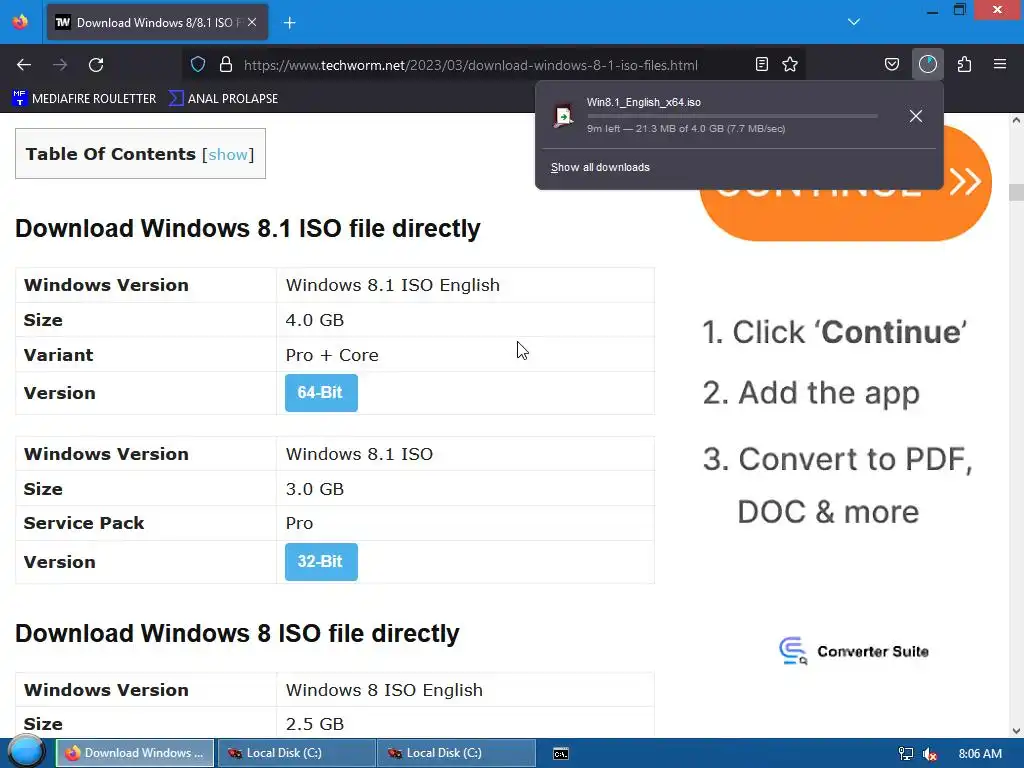Click the 'Pro + Core' variant cell
Viewport: 1024px width, 768px height.
(x=465, y=355)
